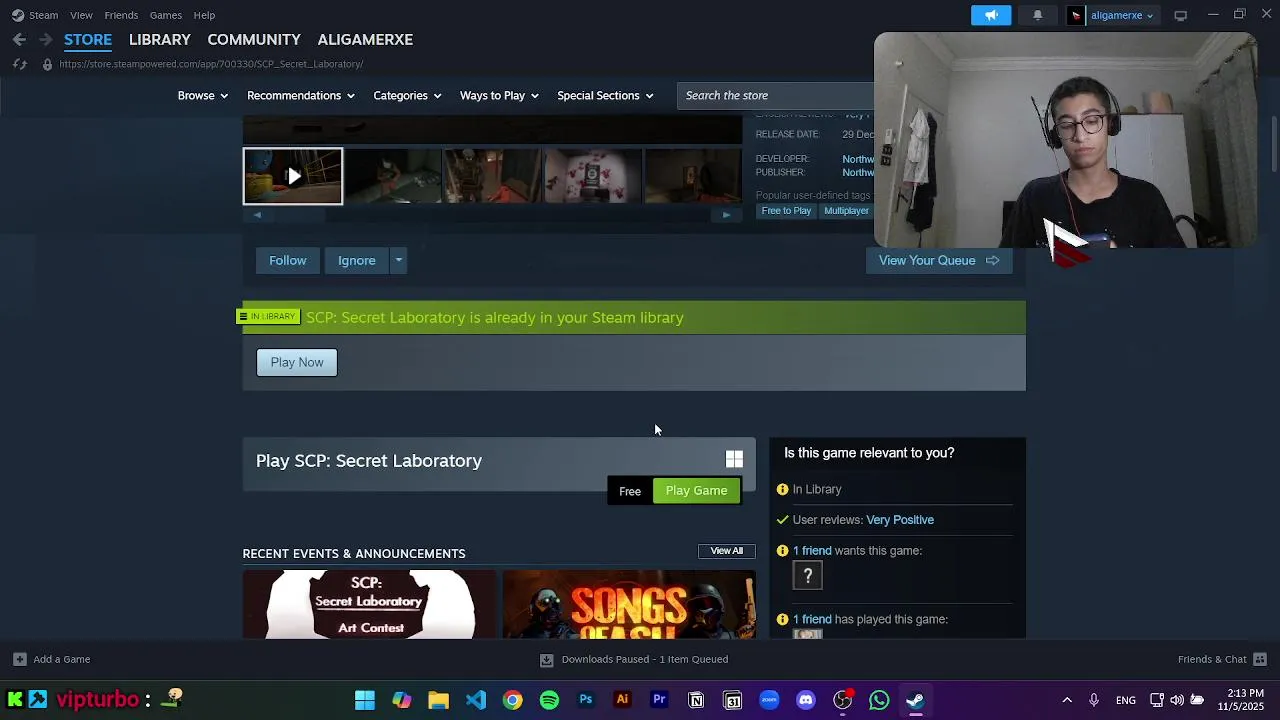Expand the Browse dropdown
The height and width of the screenshot is (720, 1280).
[203, 95]
